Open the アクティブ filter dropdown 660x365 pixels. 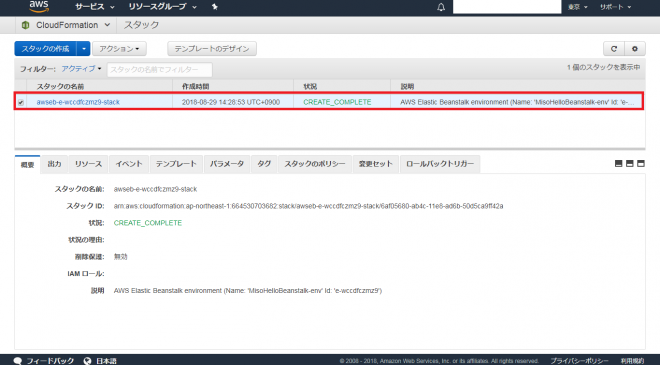coord(81,69)
